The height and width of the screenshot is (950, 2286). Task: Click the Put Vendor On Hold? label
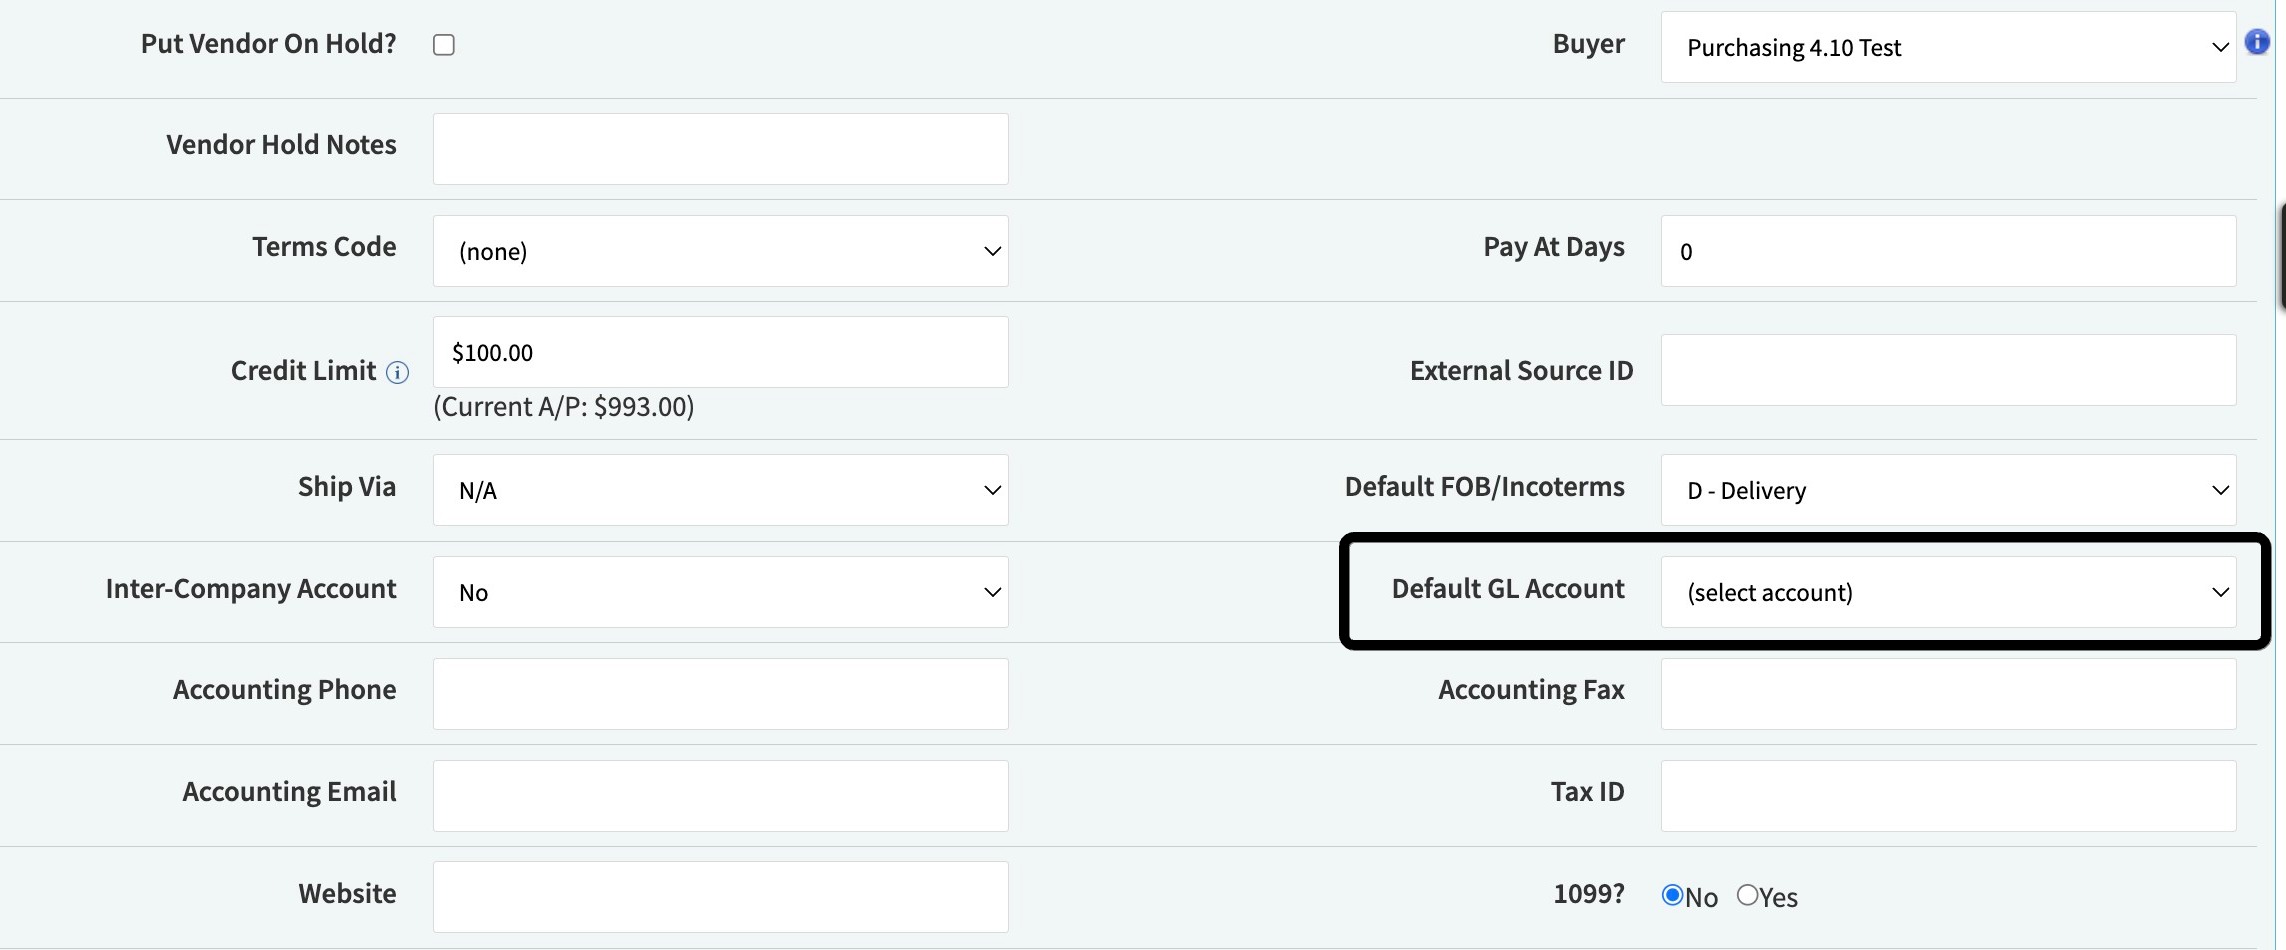click(269, 44)
